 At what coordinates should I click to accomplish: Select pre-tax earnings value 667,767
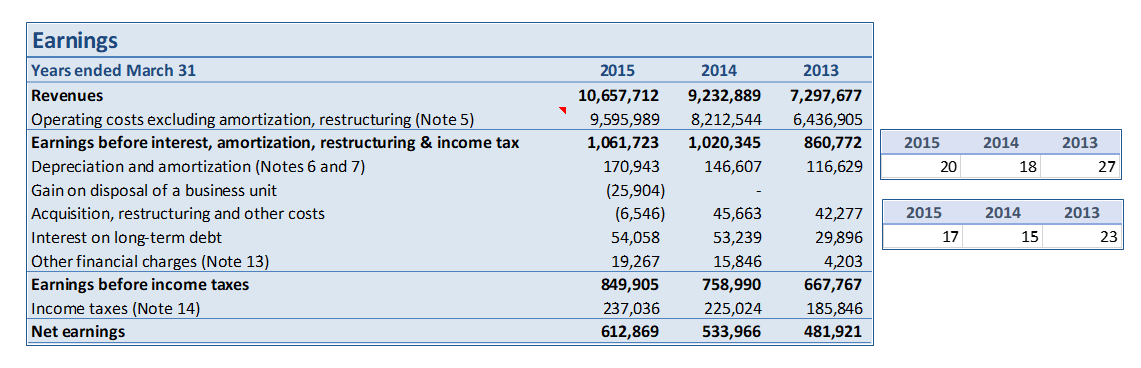point(834,284)
